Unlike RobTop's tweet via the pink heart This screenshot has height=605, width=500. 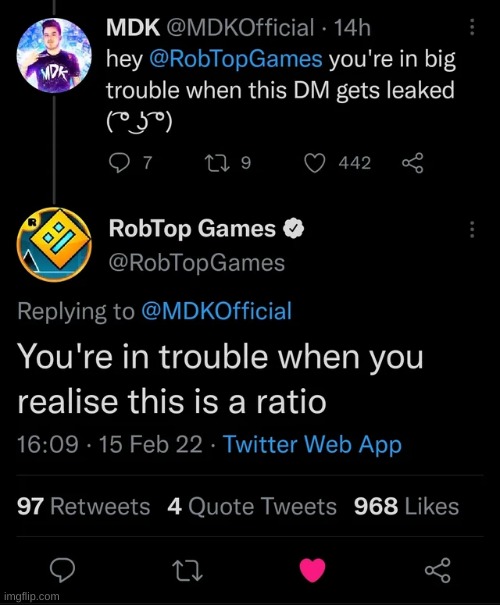tap(312, 570)
